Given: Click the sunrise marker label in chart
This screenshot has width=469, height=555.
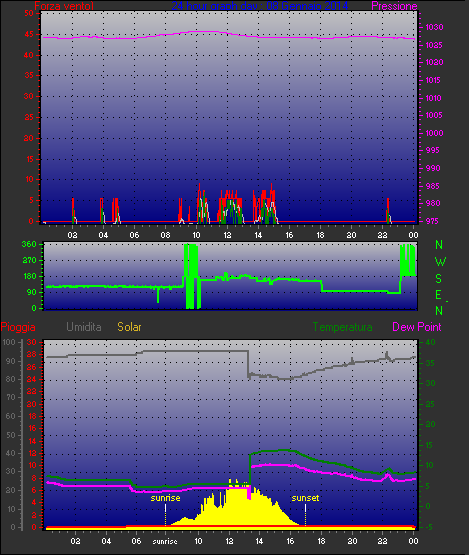Looking at the screenshot, I should [x=165, y=498].
